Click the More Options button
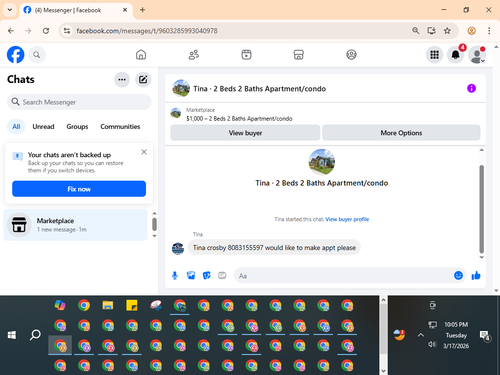500x375 pixels. 401,133
